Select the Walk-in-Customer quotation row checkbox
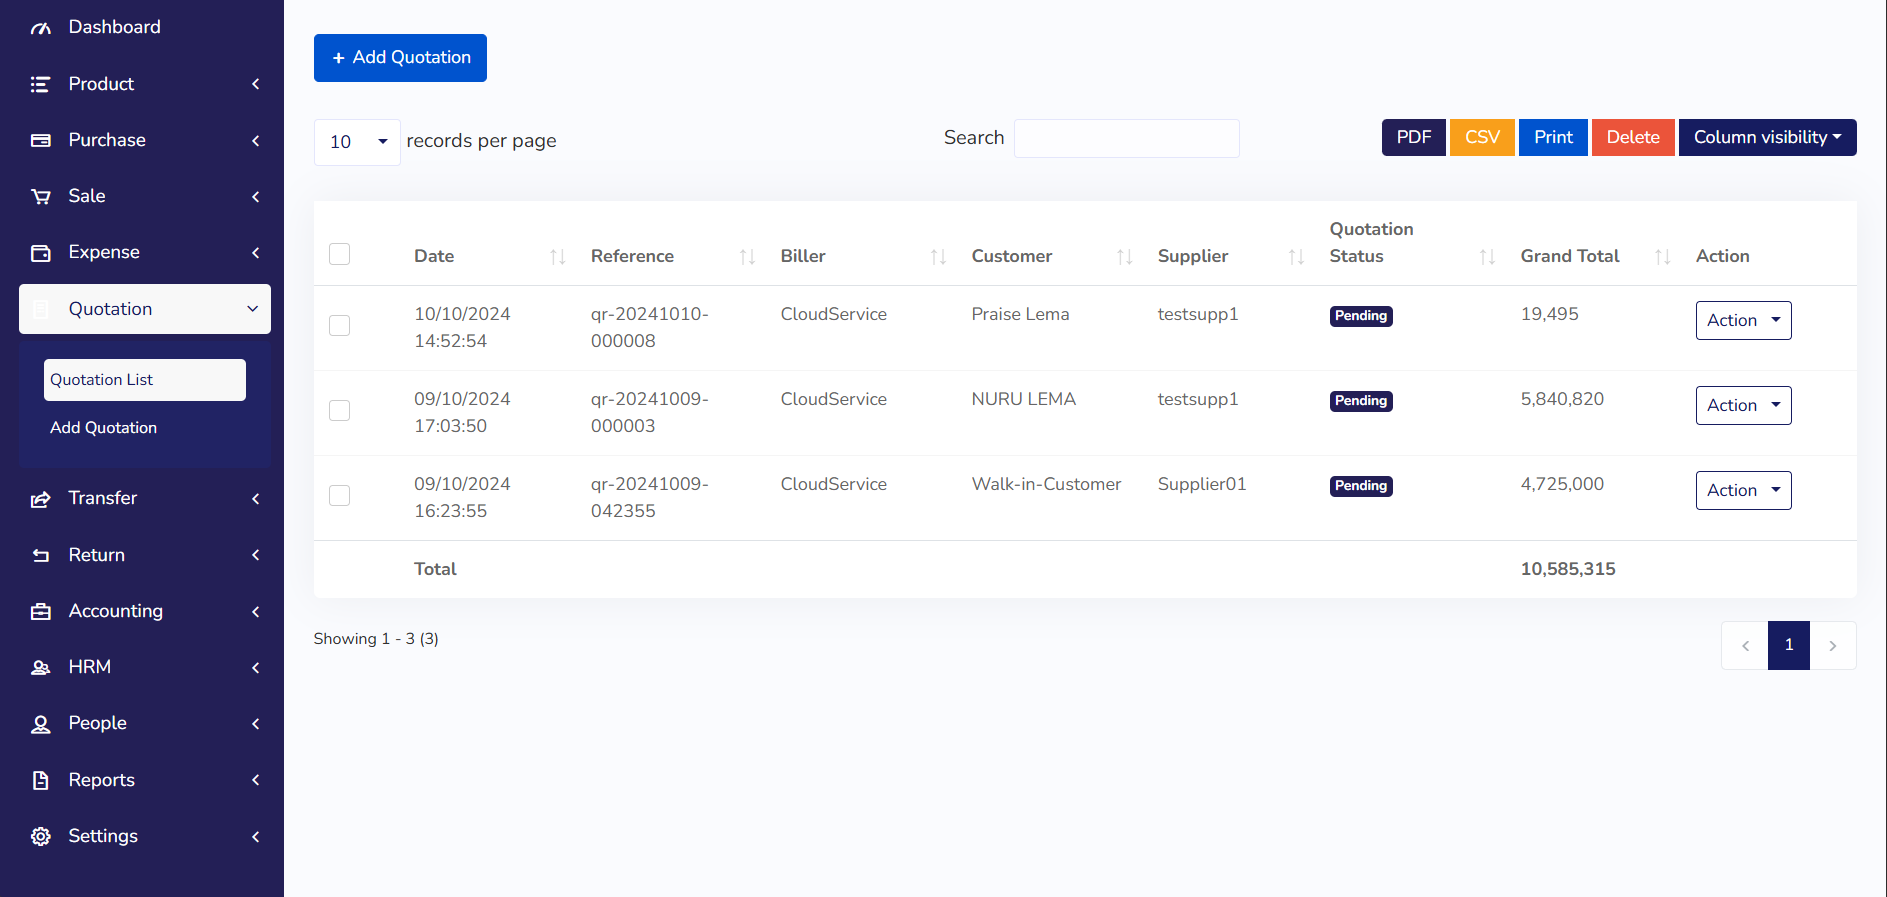Viewport: 1887px width, 897px height. click(340, 496)
